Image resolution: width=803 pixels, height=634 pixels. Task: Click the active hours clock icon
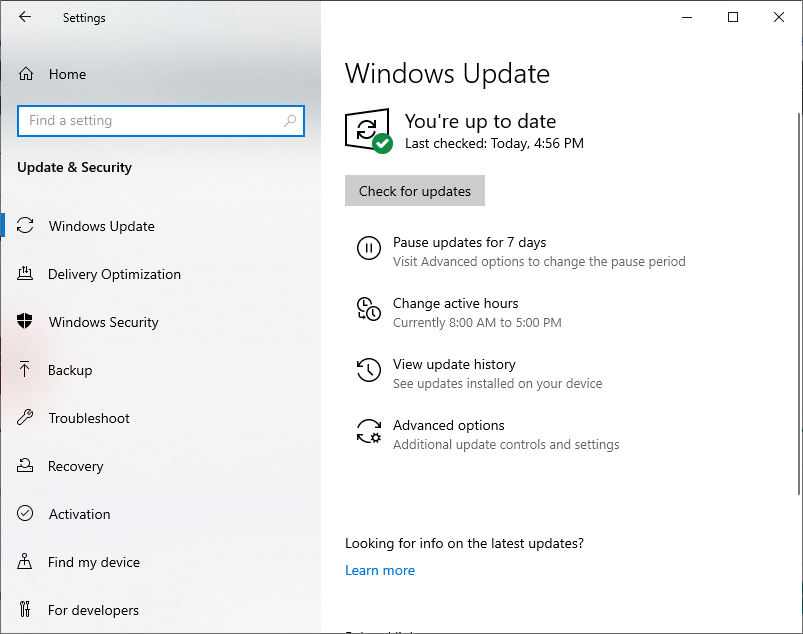368,309
